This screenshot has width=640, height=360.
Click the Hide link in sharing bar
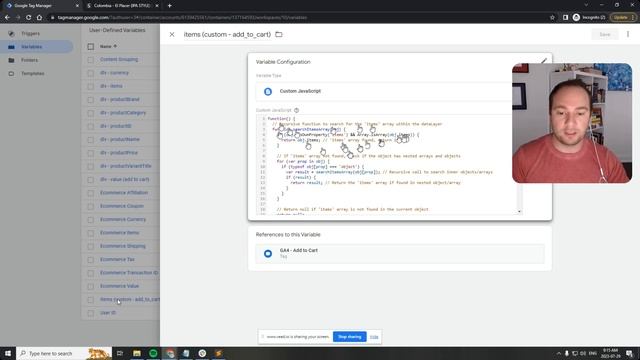(x=374, y=337)
